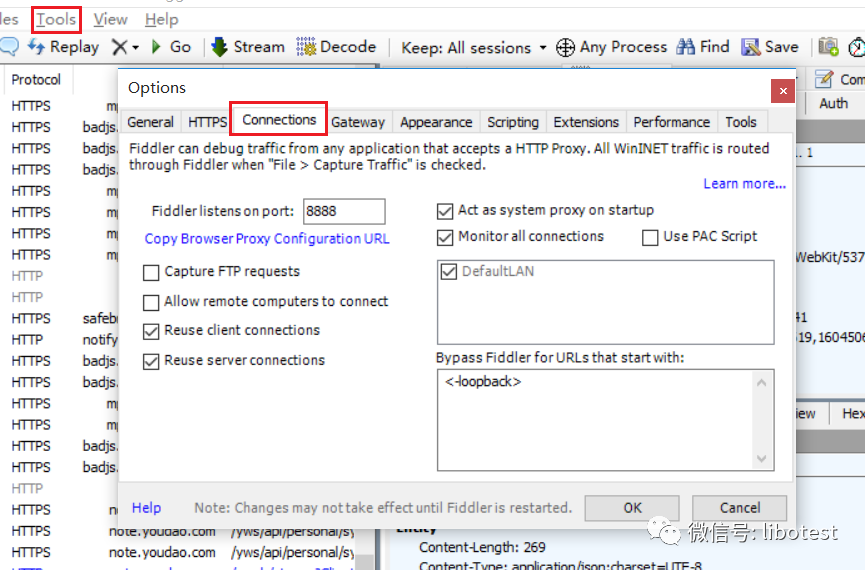The height and width of the screenshot is (570, 865).
Task: Click the Help link in Options dialog
Action: tap(146, 508)
